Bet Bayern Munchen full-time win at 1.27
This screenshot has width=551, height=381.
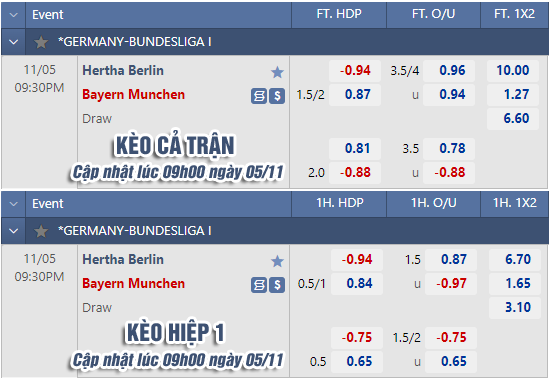[x=513, y=95]
